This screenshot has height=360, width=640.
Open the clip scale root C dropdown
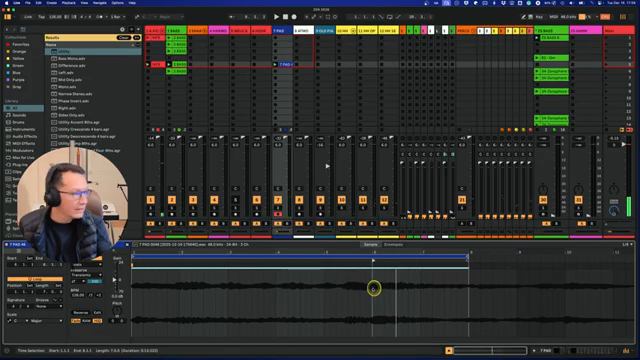click(x=21, y=321)
